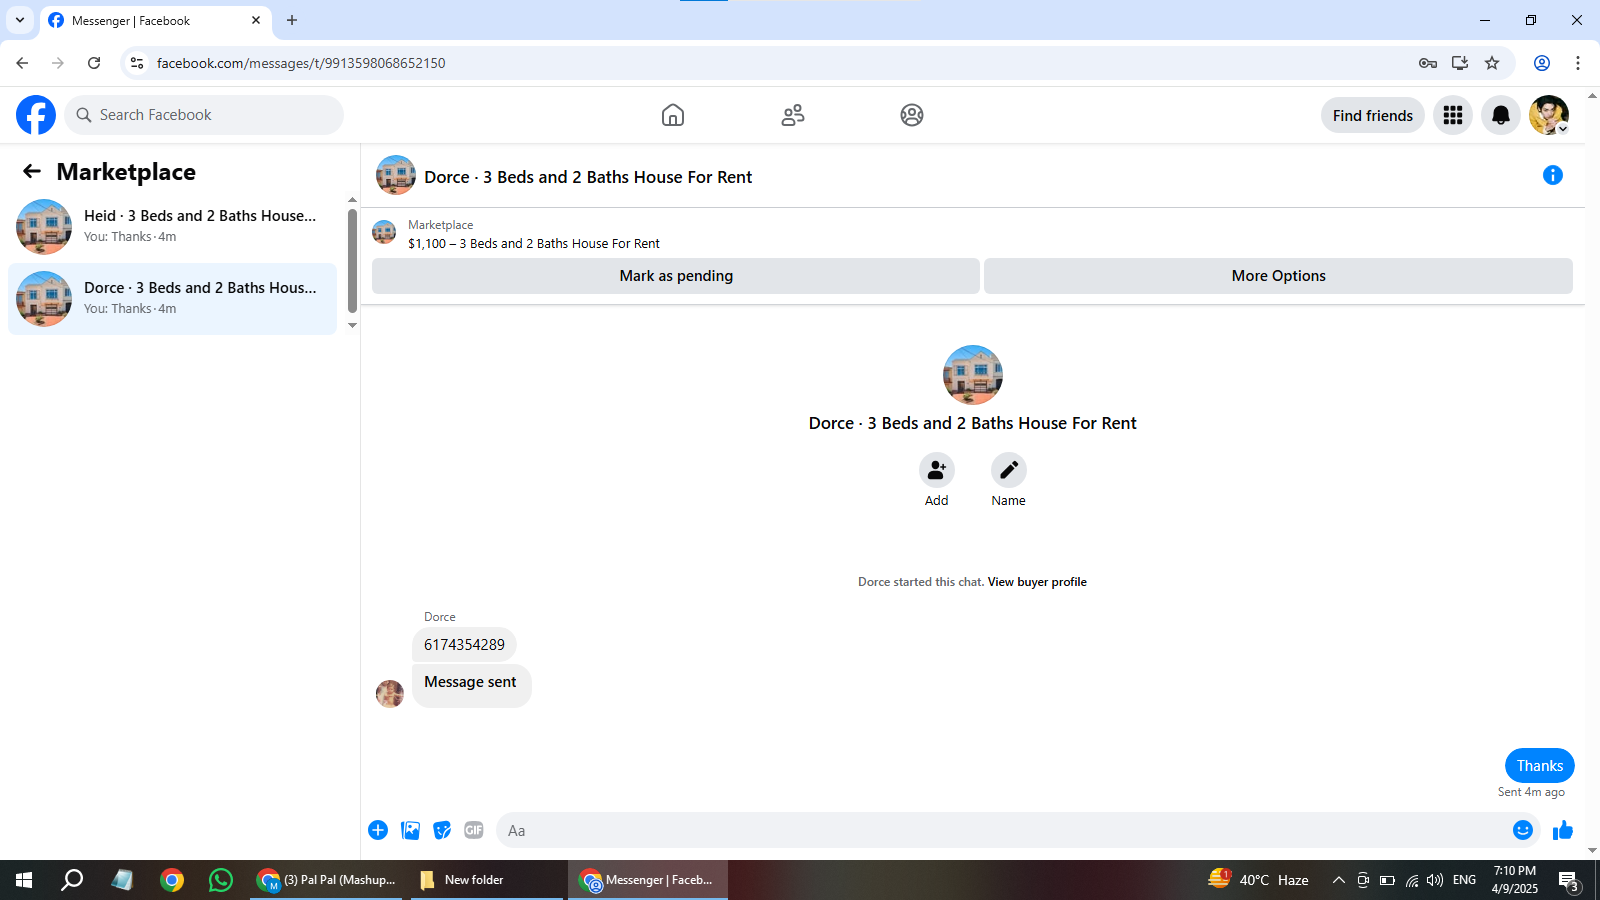Click the large house picture in chat

[973, 375]
